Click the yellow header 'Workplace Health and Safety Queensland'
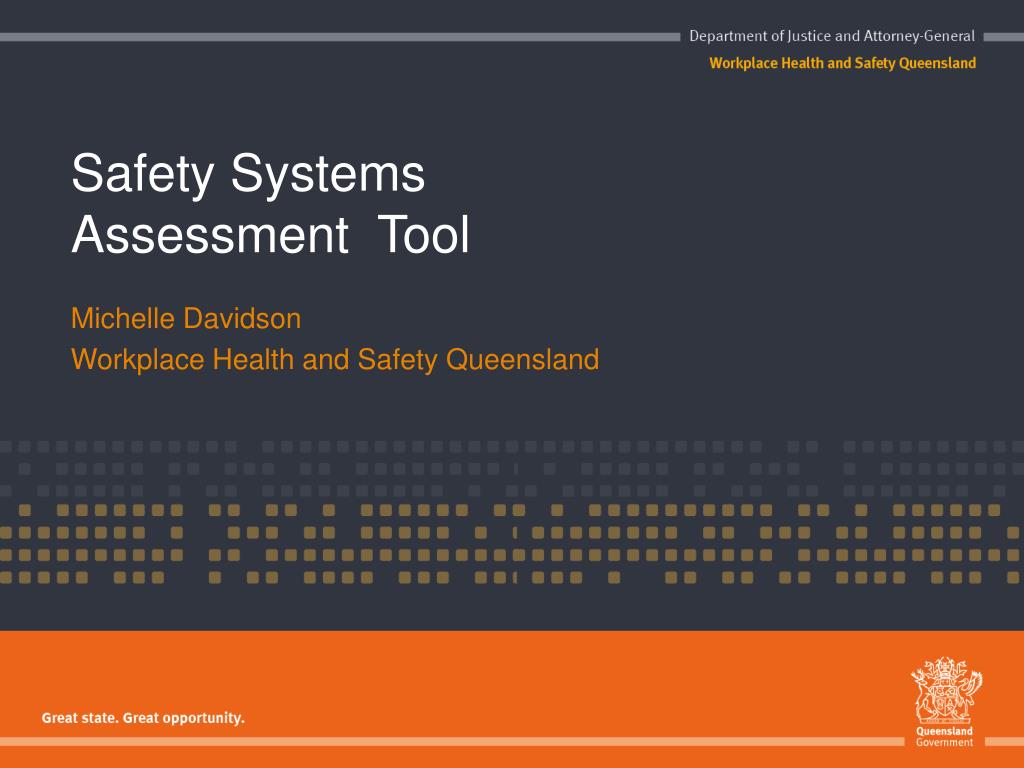 point(842,63)
